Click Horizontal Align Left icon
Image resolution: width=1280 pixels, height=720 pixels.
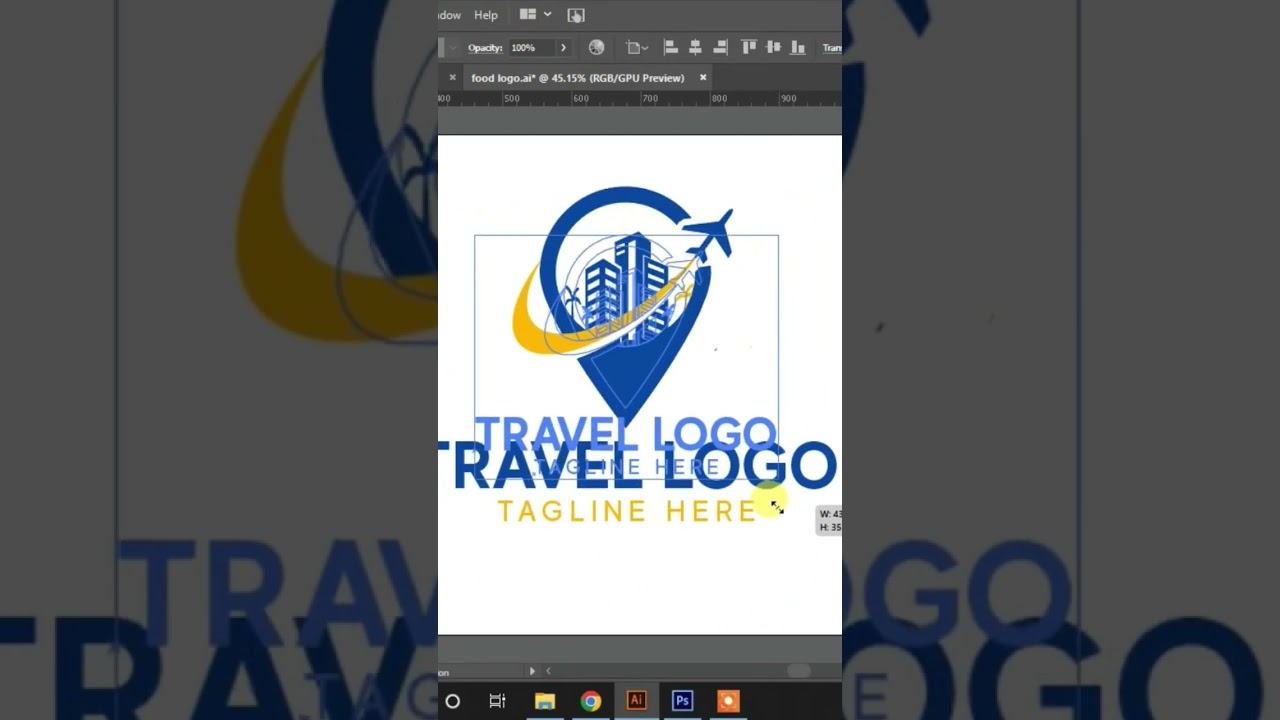point(671,47)
